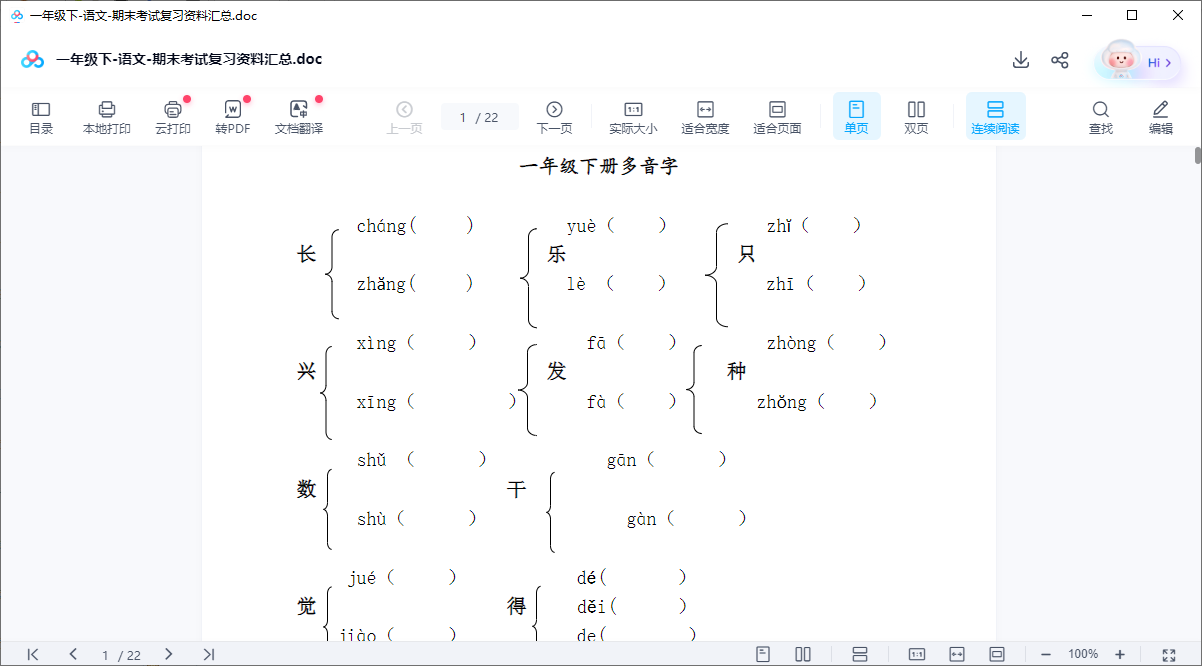Open the 编辑 edit tool
This screenshot has width=1202, height=666.
(1160, 117)
